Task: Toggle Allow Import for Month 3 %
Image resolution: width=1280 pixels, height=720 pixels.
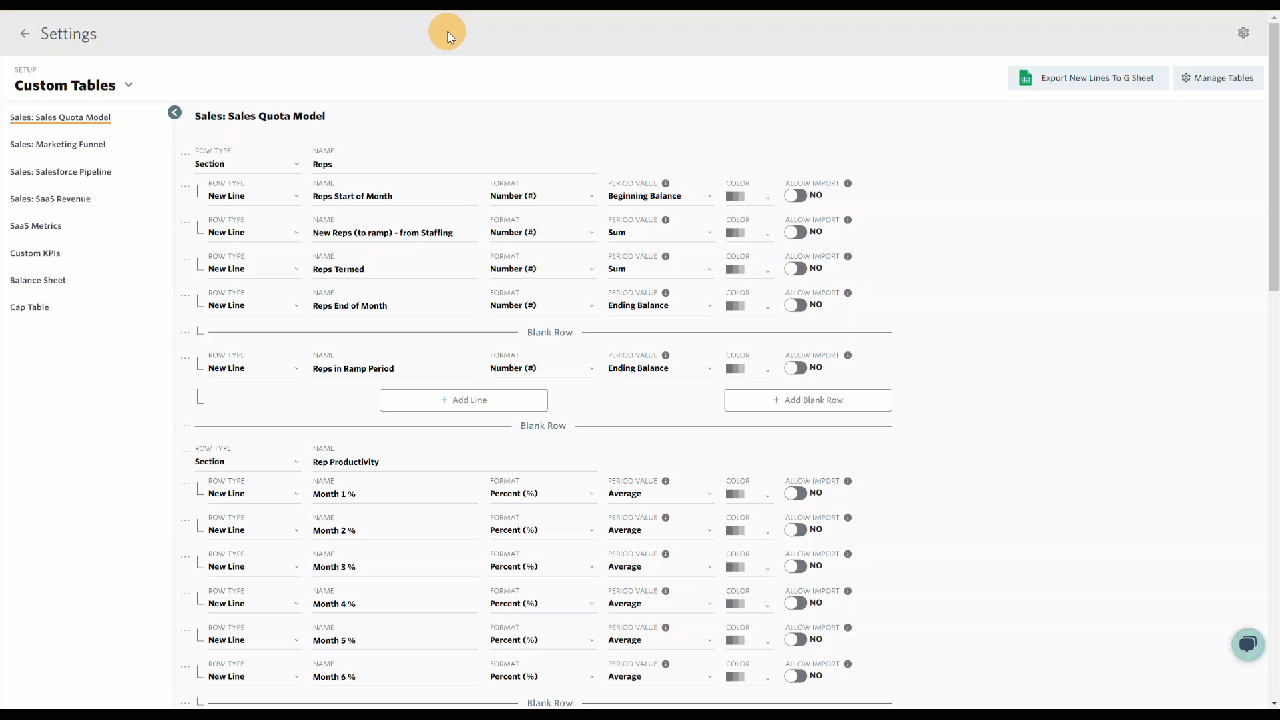Action: point(796,566)
